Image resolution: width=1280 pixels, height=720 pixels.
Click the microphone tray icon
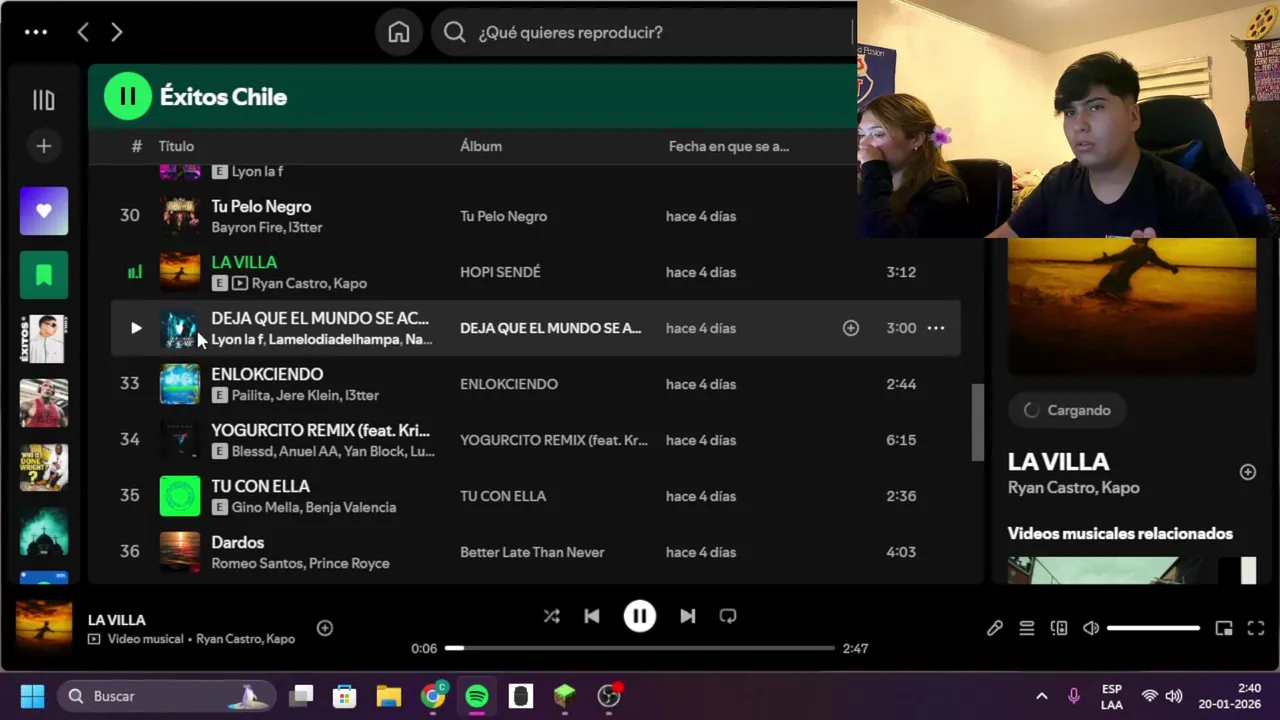[1074, 696]
